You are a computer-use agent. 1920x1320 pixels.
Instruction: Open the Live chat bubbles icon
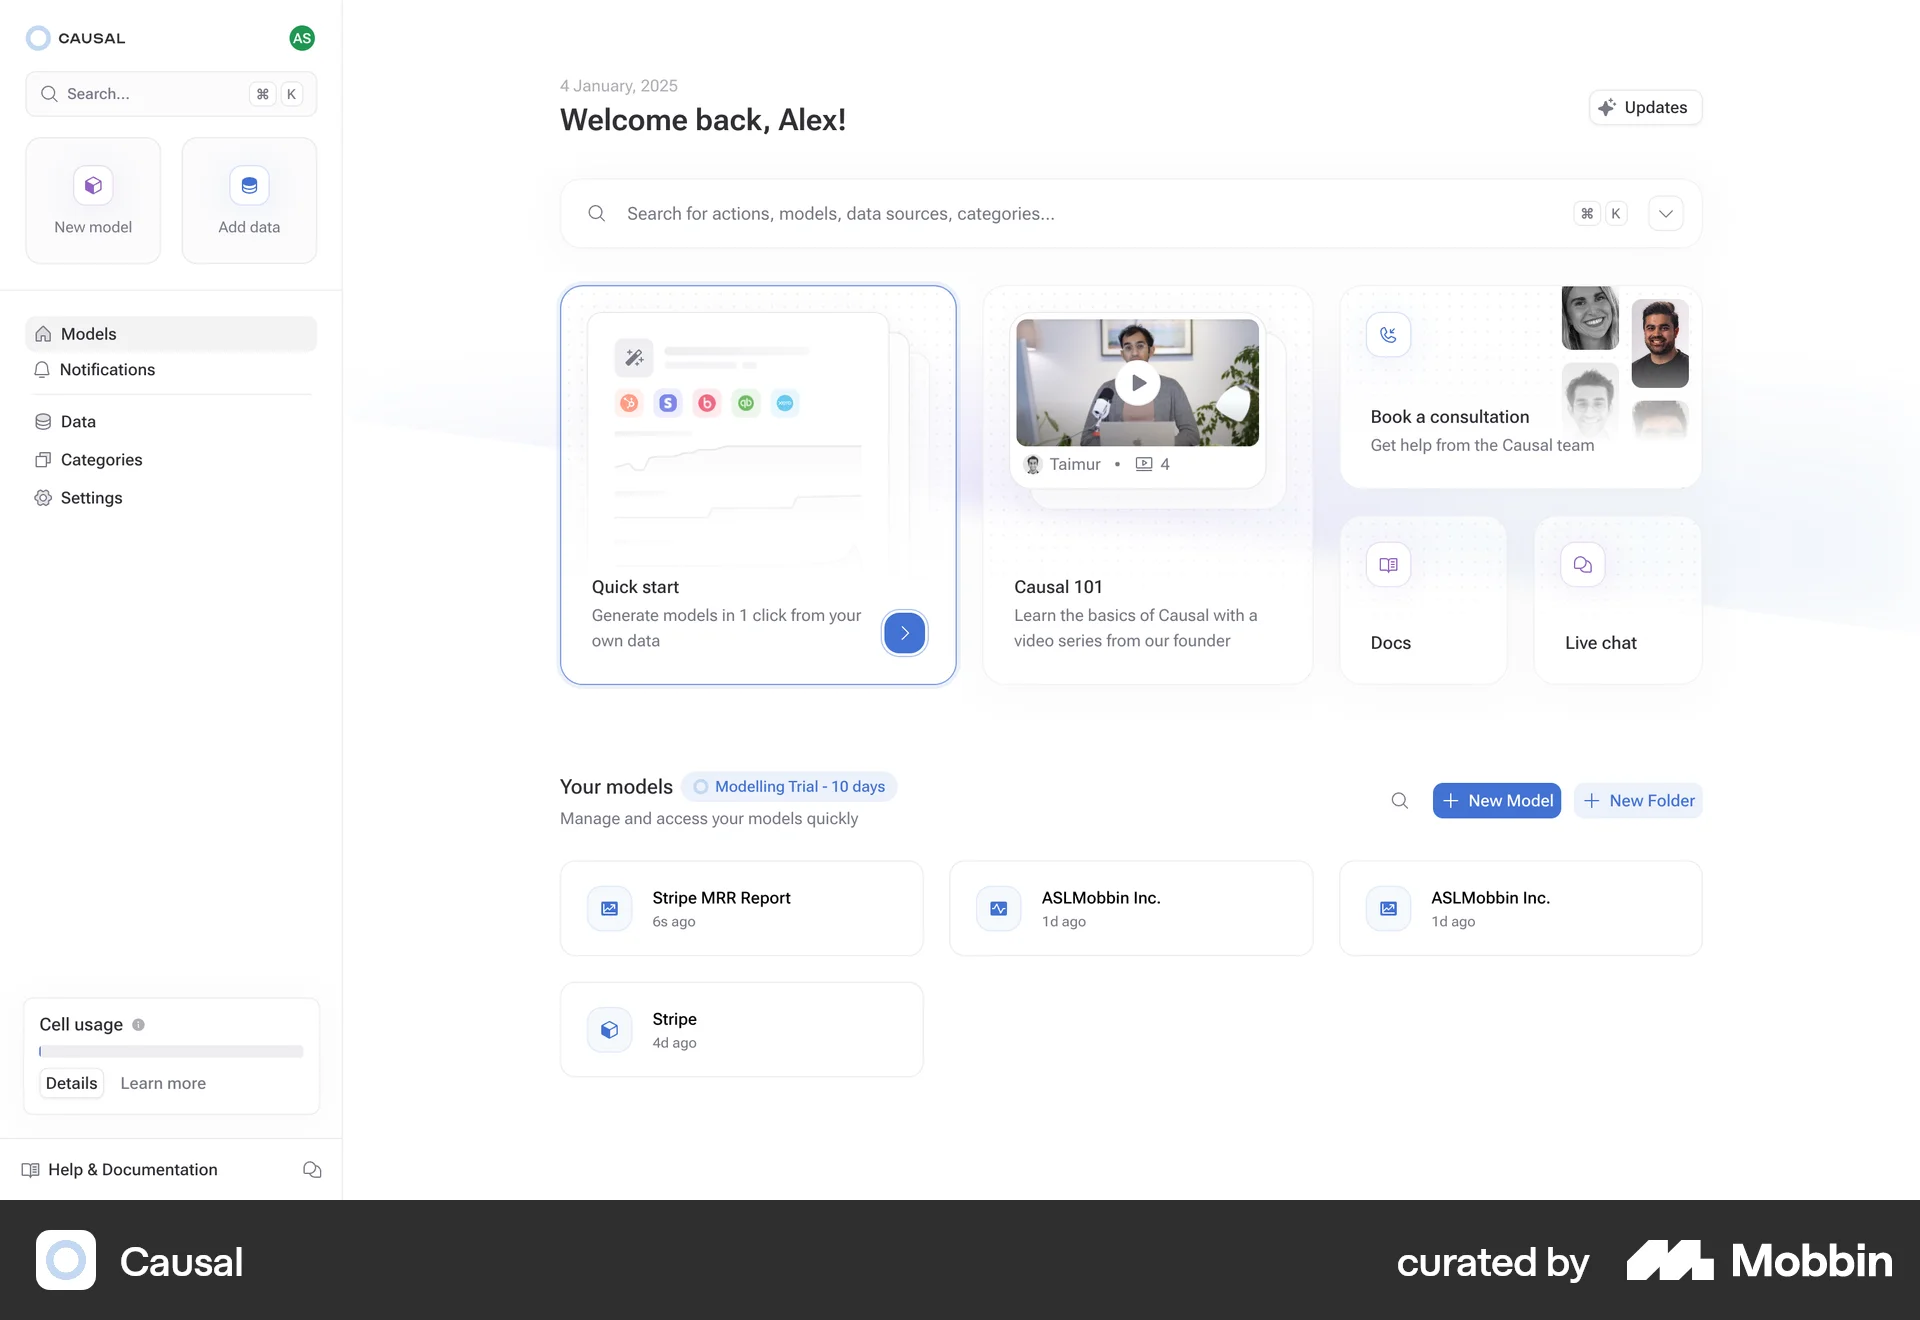pyautogui.click(x=1582, y=565)
